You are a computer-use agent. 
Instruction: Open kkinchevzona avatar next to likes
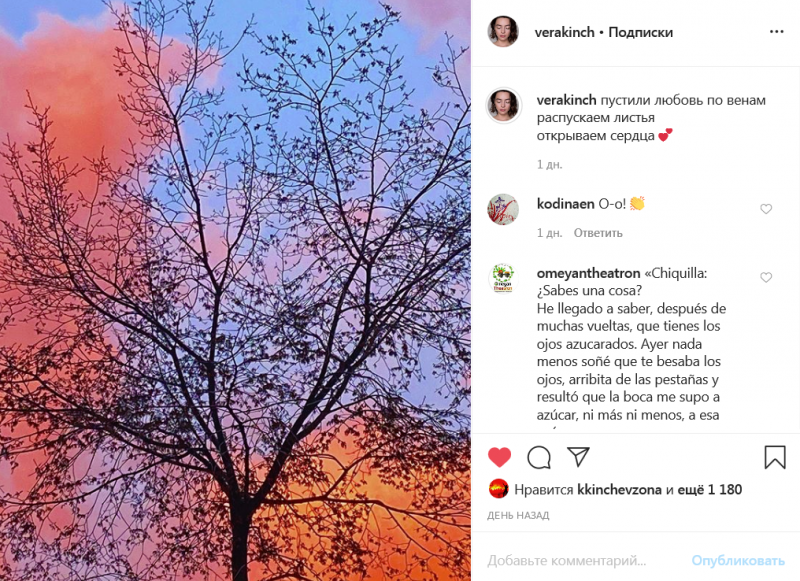pyautogui.click(x=498, y=489)
